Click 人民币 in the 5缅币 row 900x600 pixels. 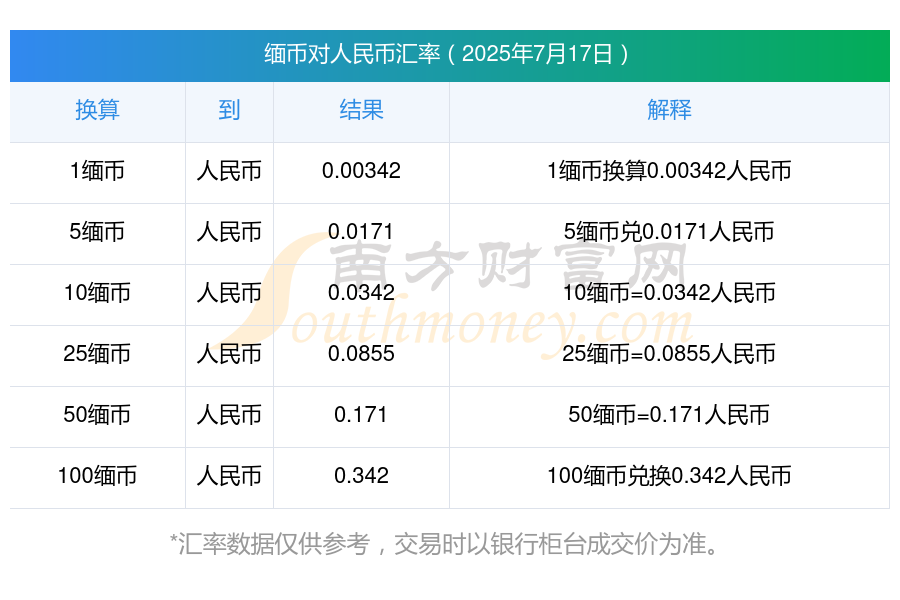click(229, 232)
